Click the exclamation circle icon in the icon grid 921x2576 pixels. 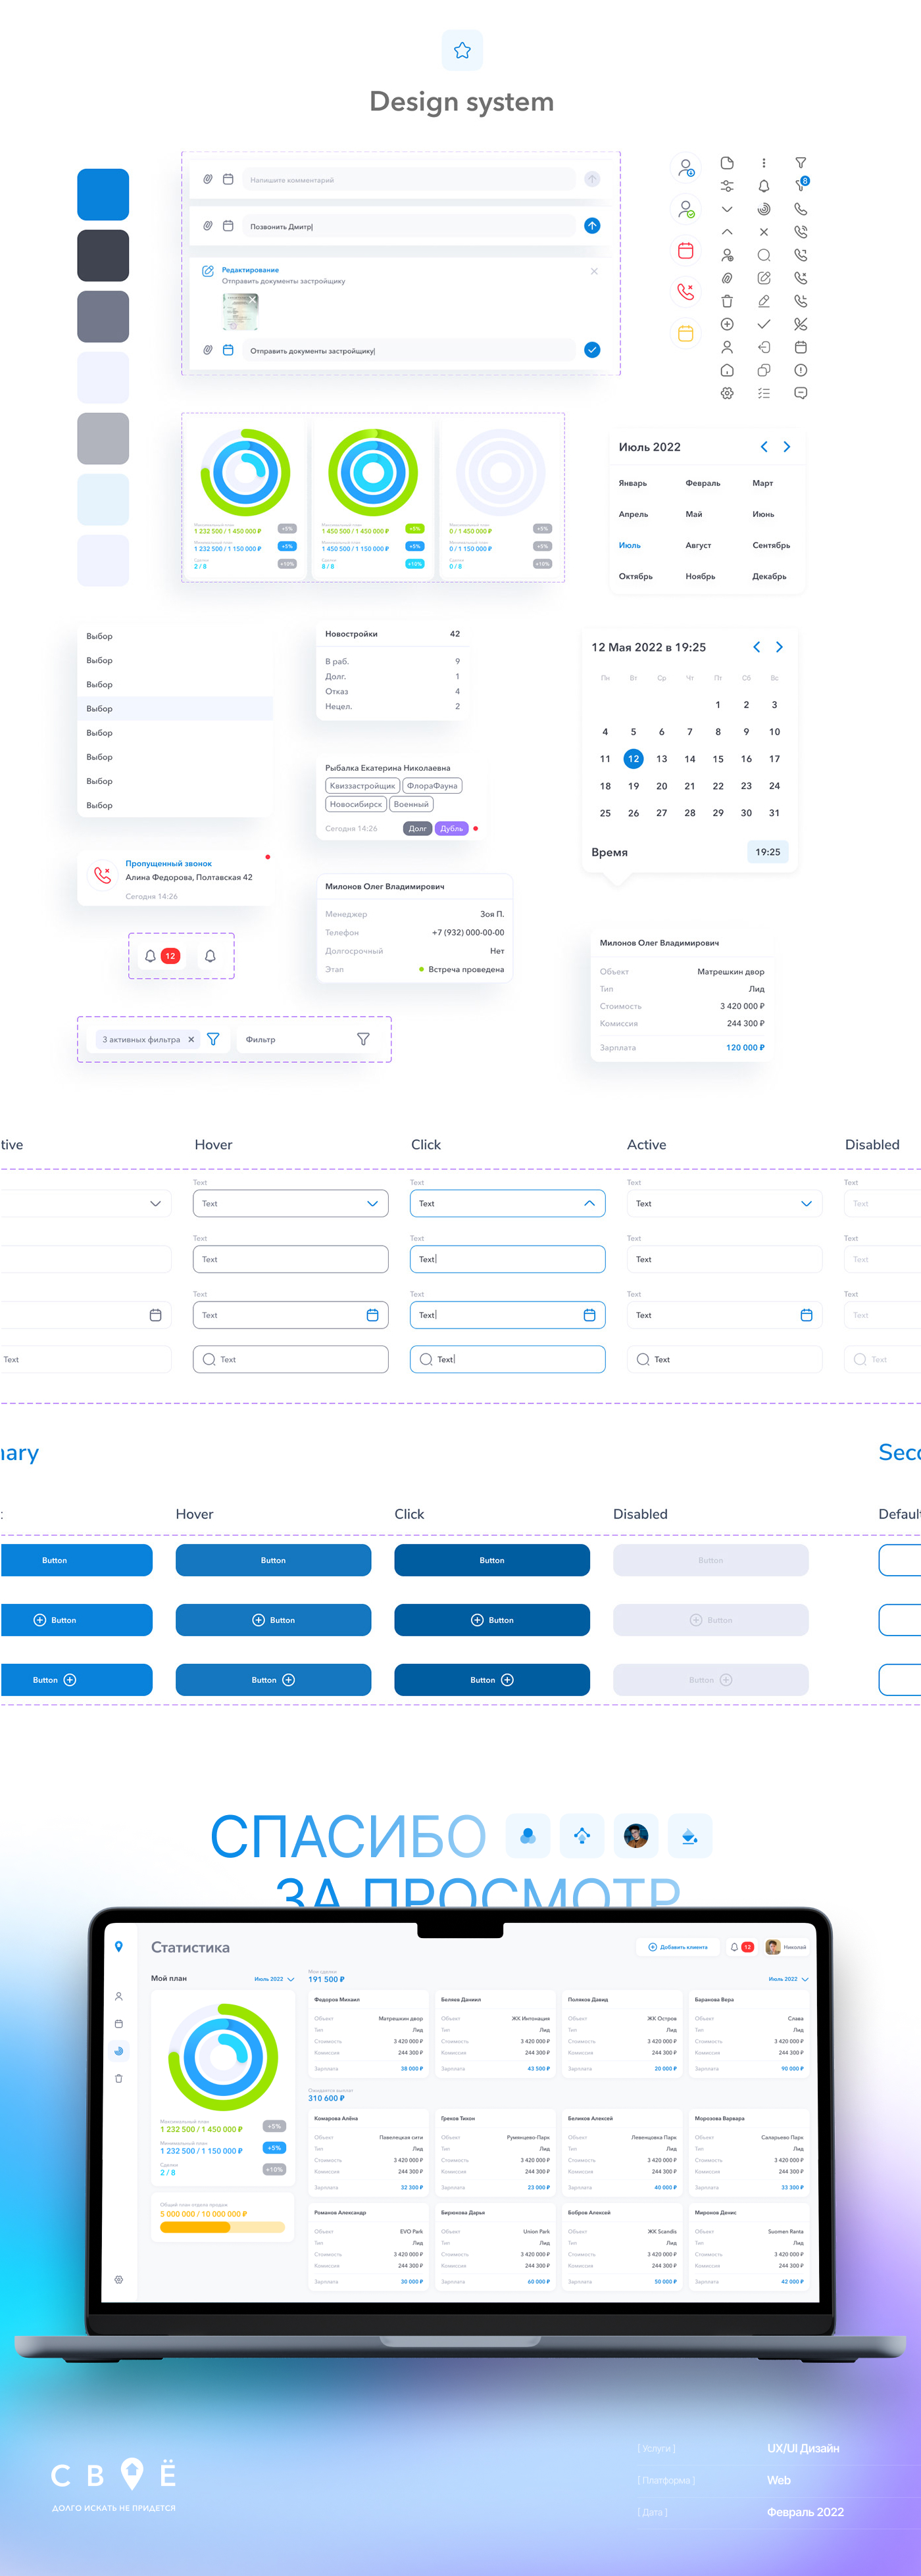[x=801, y=370]
